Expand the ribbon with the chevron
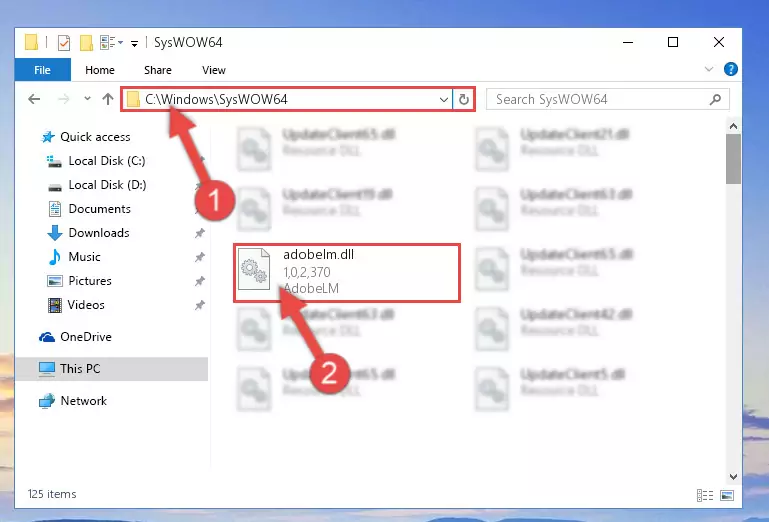Viewport: 769px width, 522px height. pyautogui.click(x=709, y=69)
